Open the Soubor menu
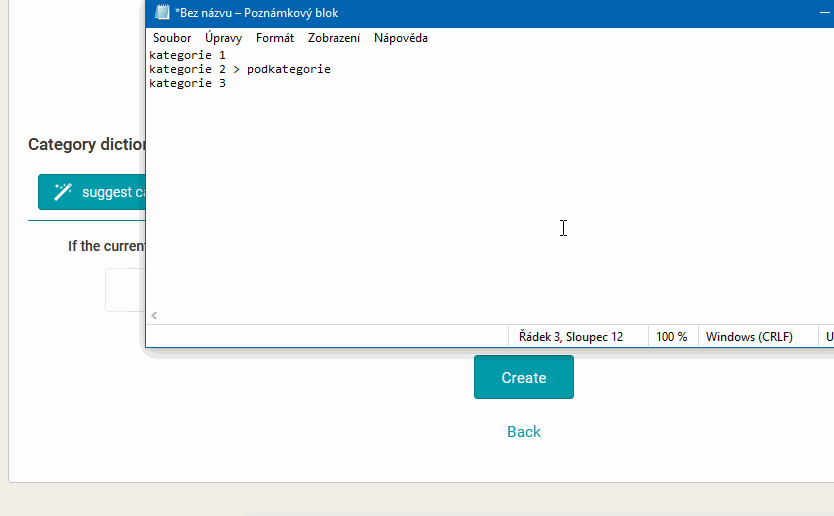The width and height of the screenshot is (834, 516). (x=172, y=38)
